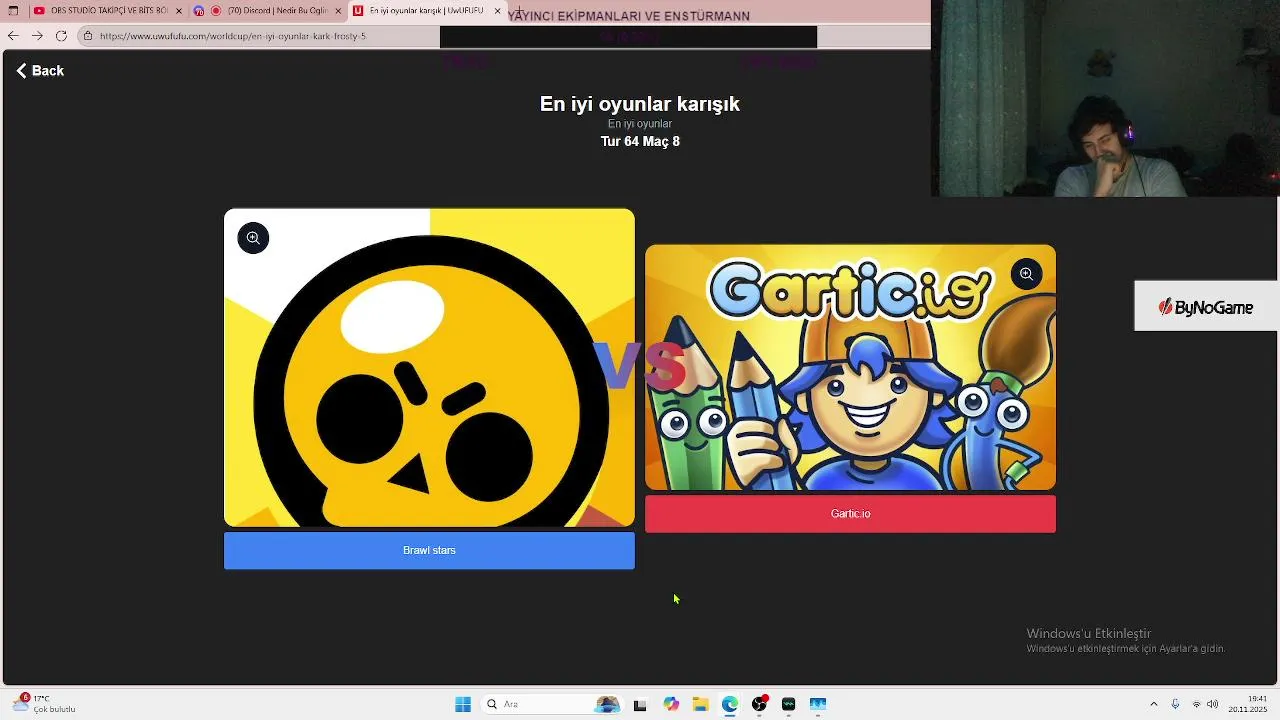Click the "En iyi oyunlar" subtitle text

click(x=640, y=124)
